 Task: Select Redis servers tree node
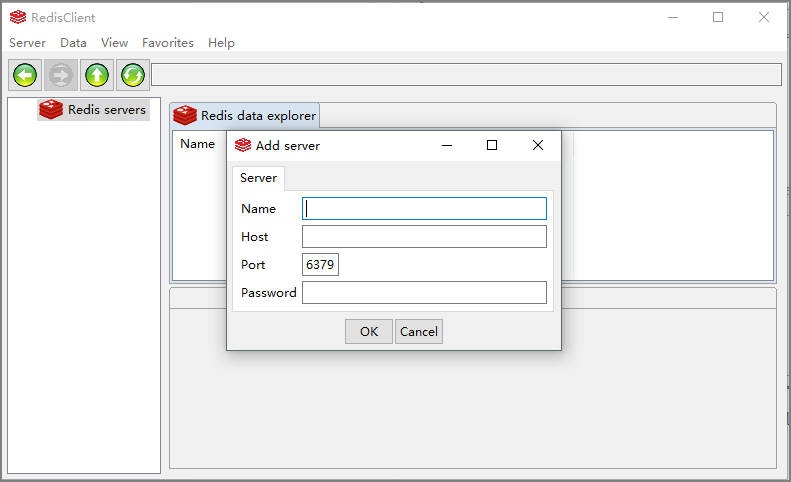click(x=94, y=110)
